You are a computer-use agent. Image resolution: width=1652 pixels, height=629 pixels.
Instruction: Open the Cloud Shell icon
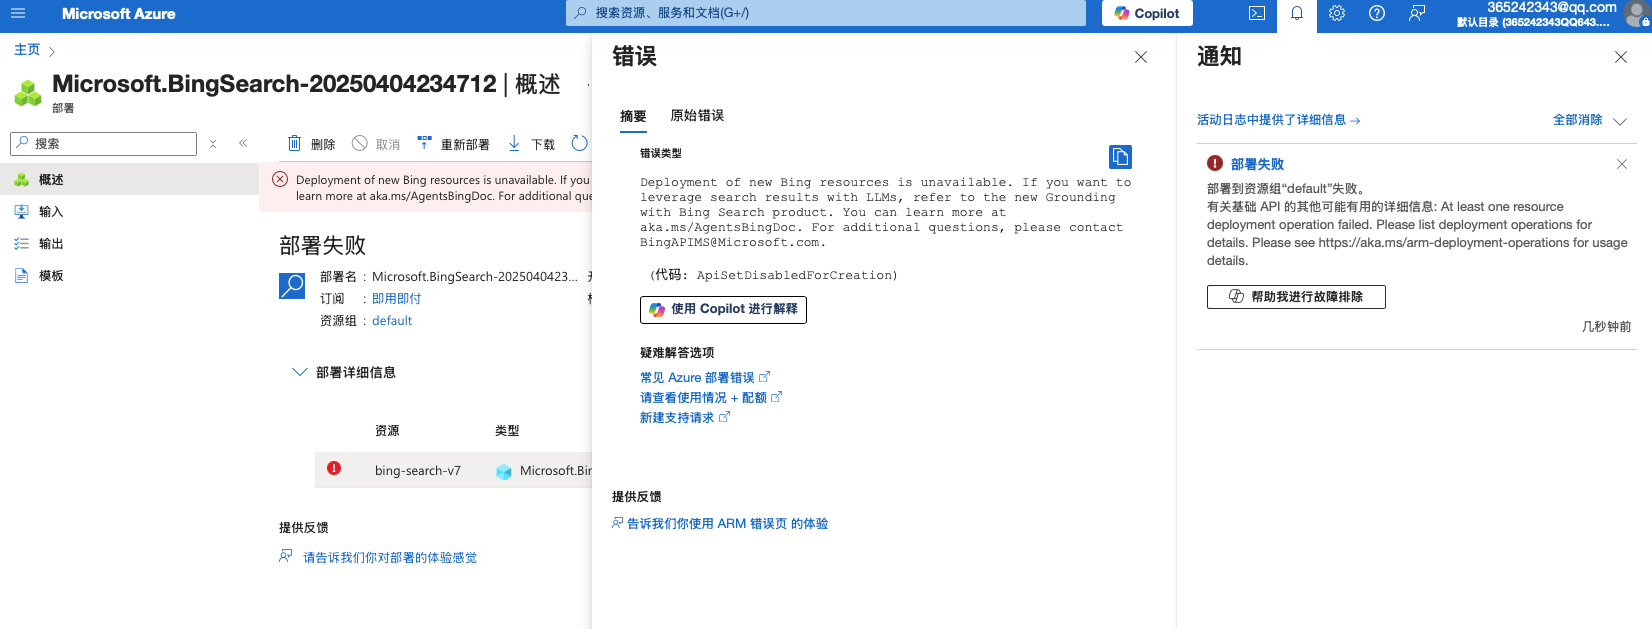pos(1257,13)
